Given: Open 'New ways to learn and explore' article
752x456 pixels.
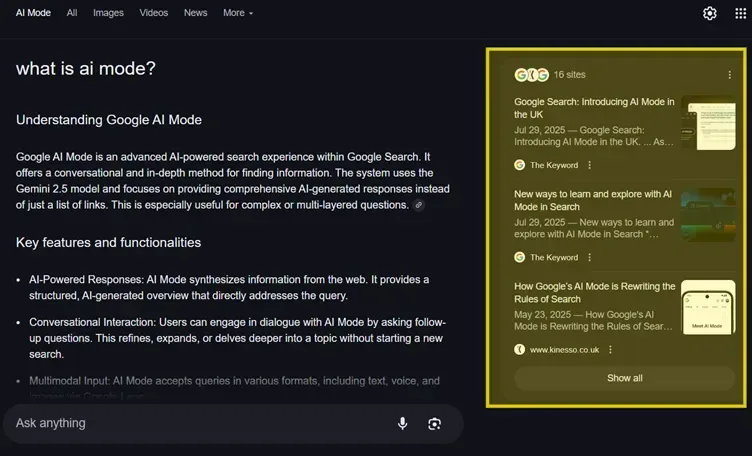Looking at the screenshot, I should click(x=593, y=200).
